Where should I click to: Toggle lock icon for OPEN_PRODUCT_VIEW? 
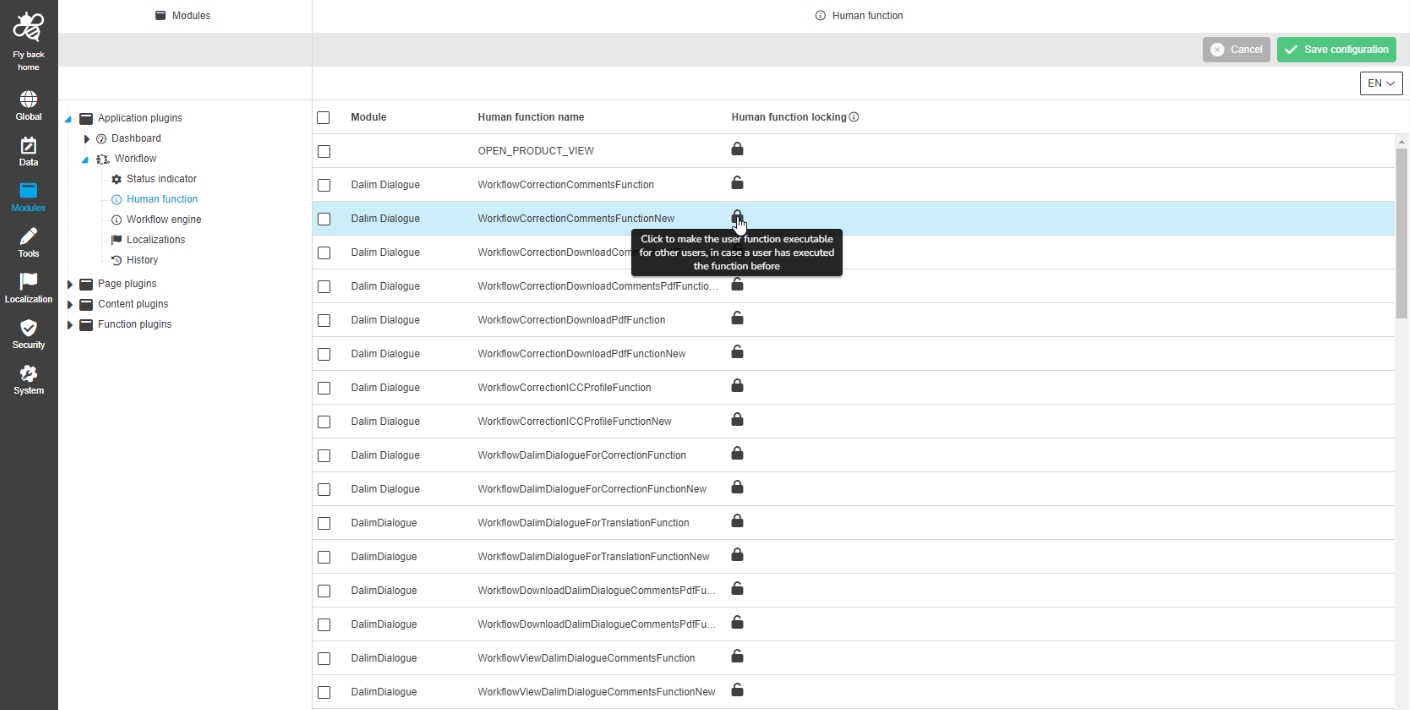coord(737,150)
